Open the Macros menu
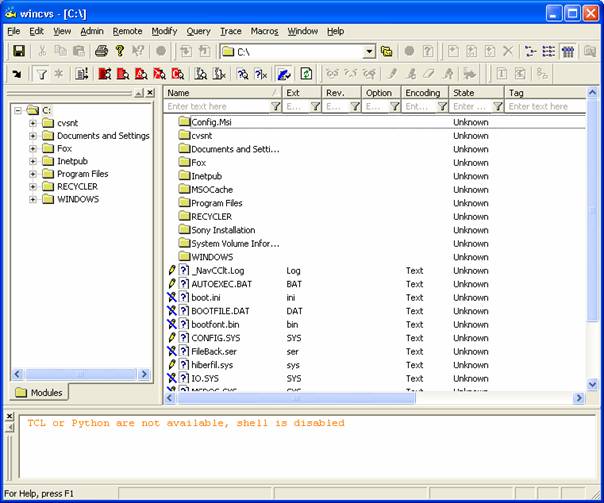The height and width of the screenshot is (503, 604). 264,31
